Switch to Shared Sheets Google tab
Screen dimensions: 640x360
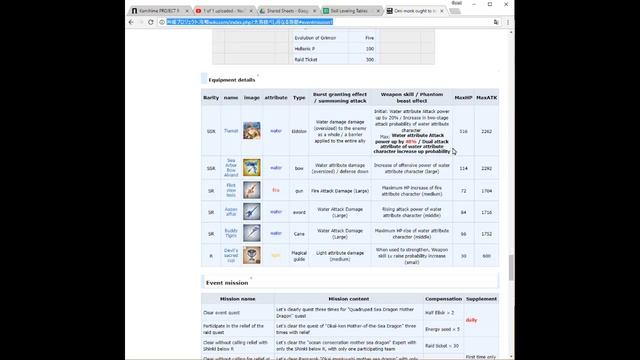(287, 11)
